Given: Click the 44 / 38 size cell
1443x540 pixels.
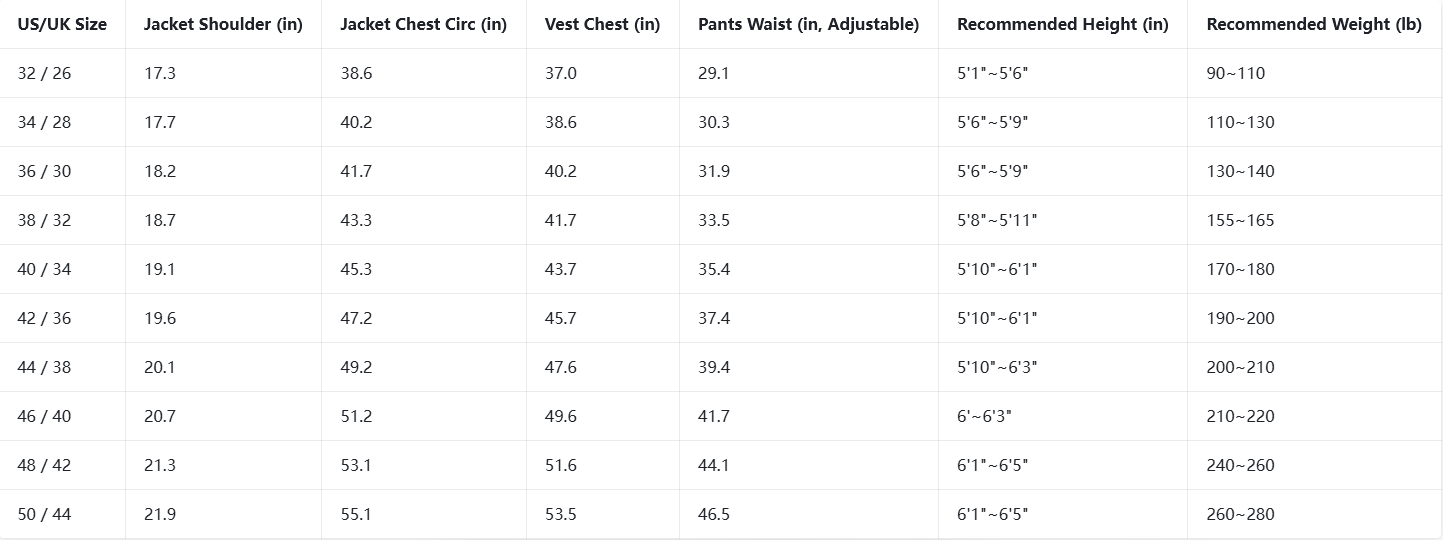Looking at the screenshot, I should coord(45,367).
